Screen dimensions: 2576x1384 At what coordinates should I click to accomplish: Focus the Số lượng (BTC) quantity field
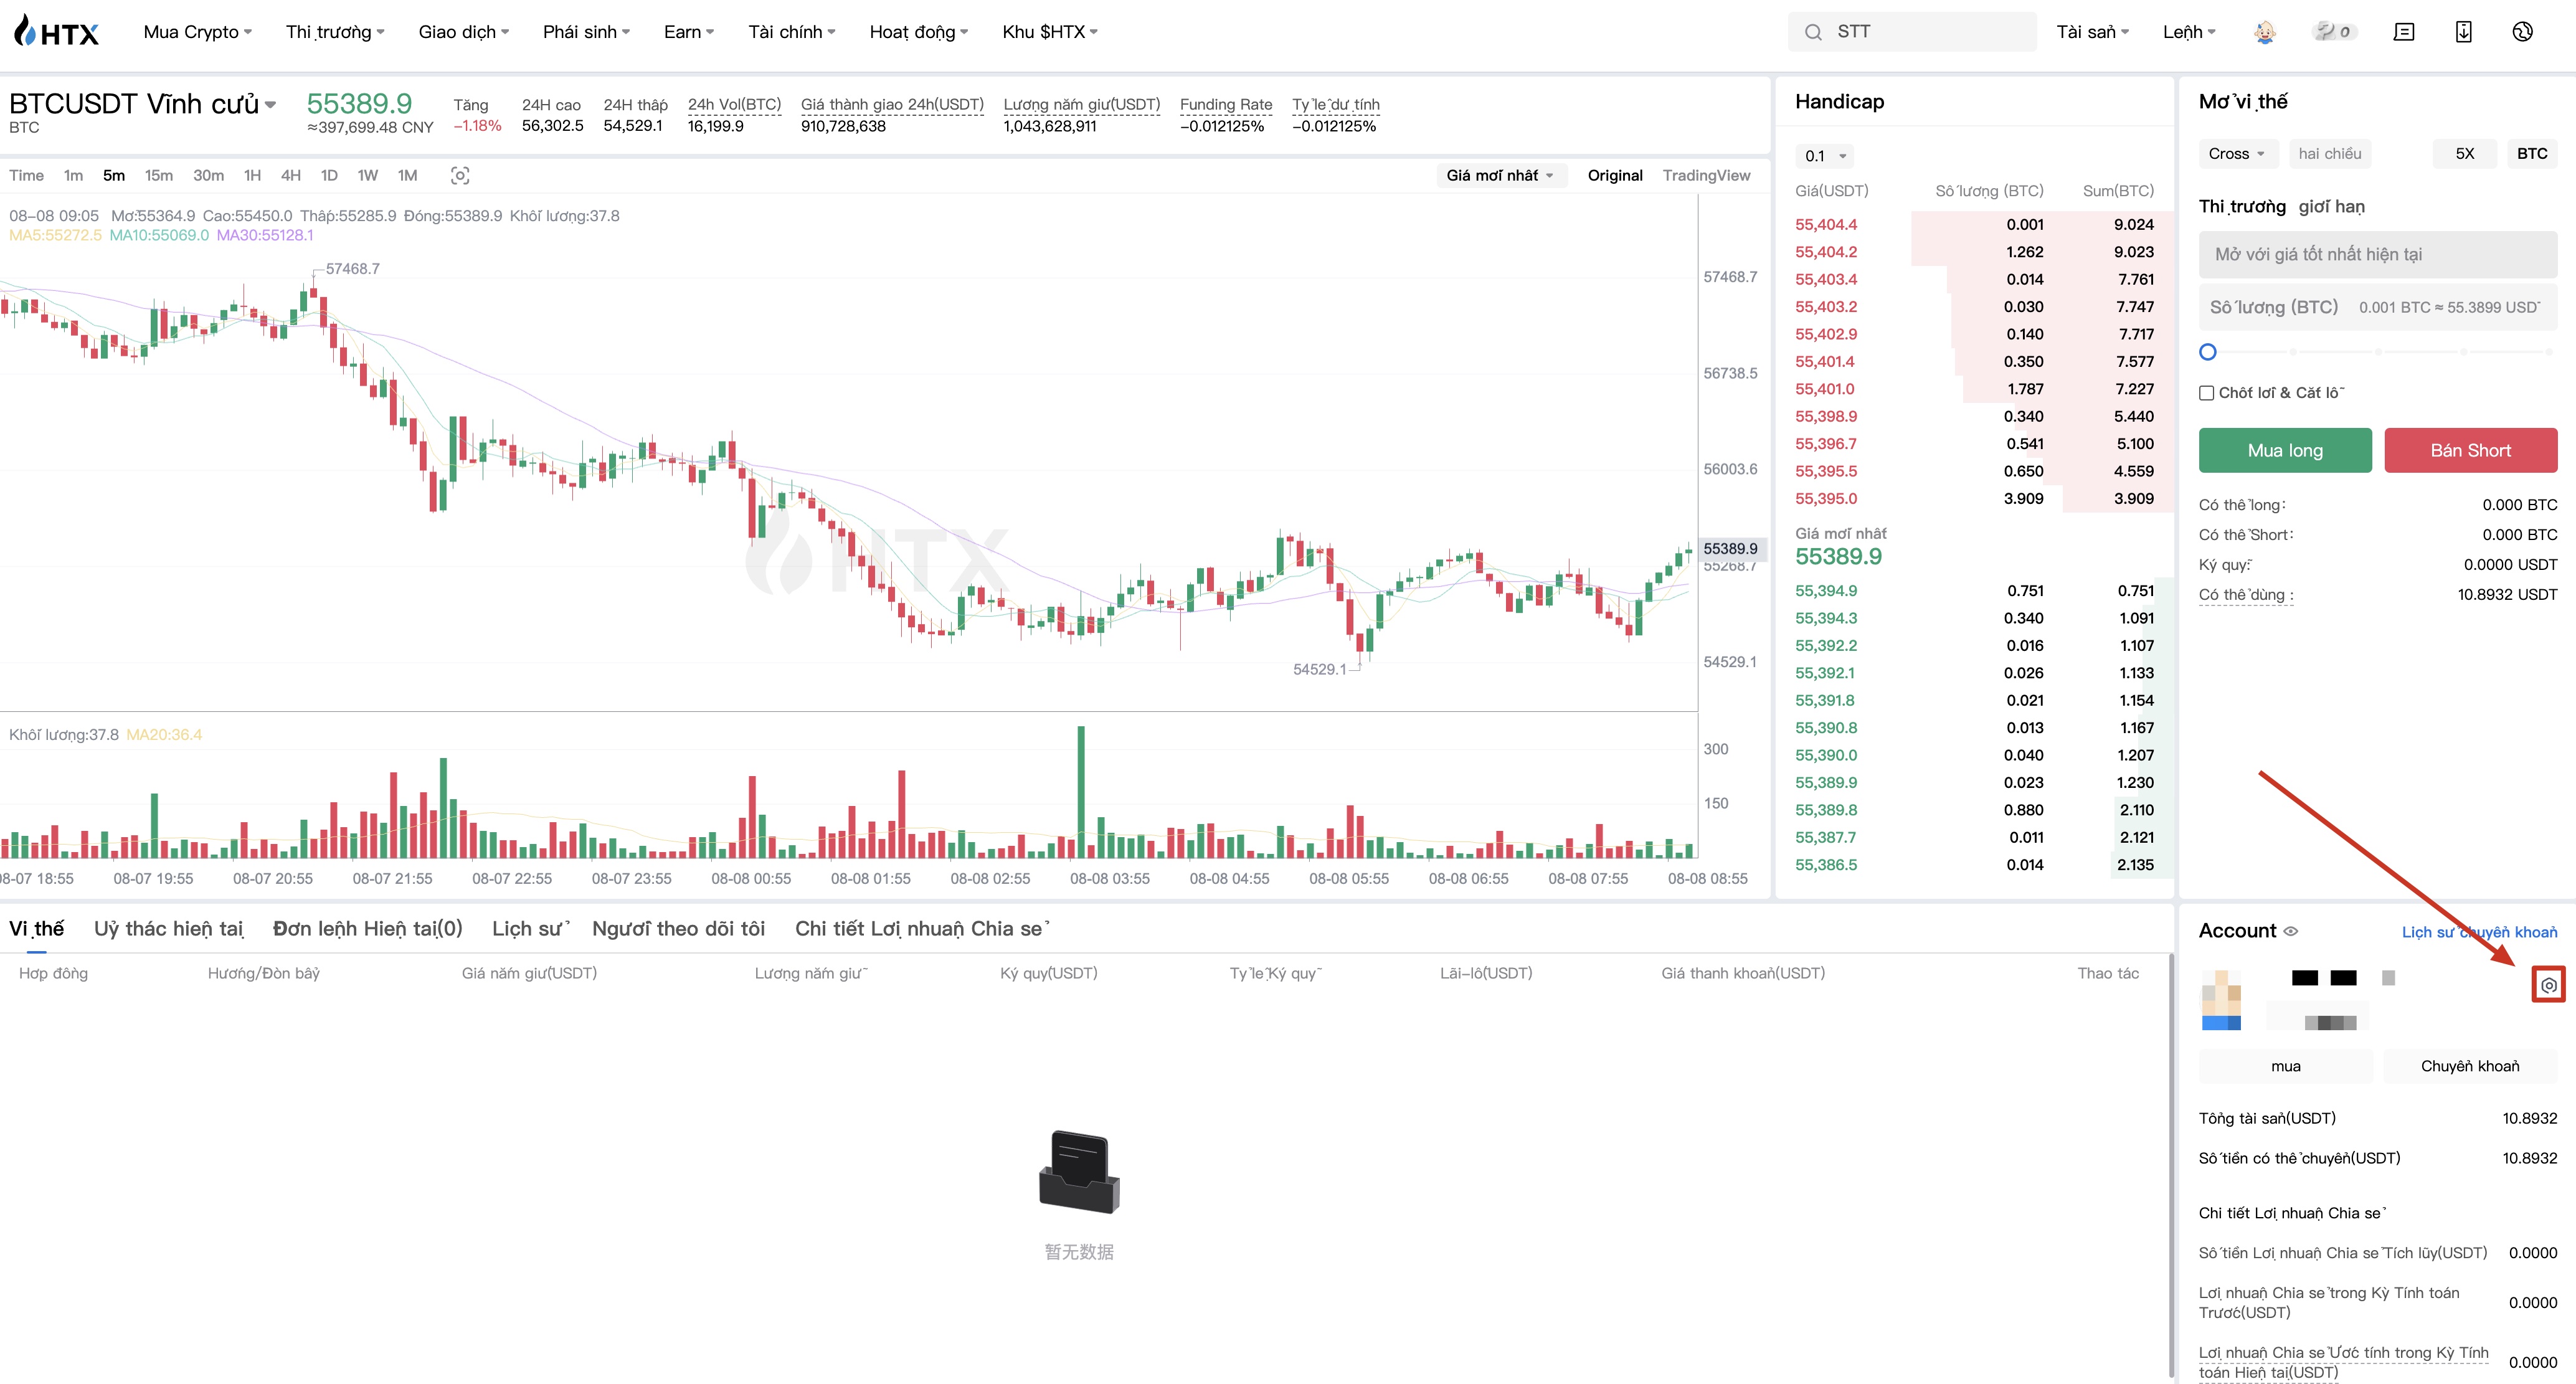(x=2377, y=307)
